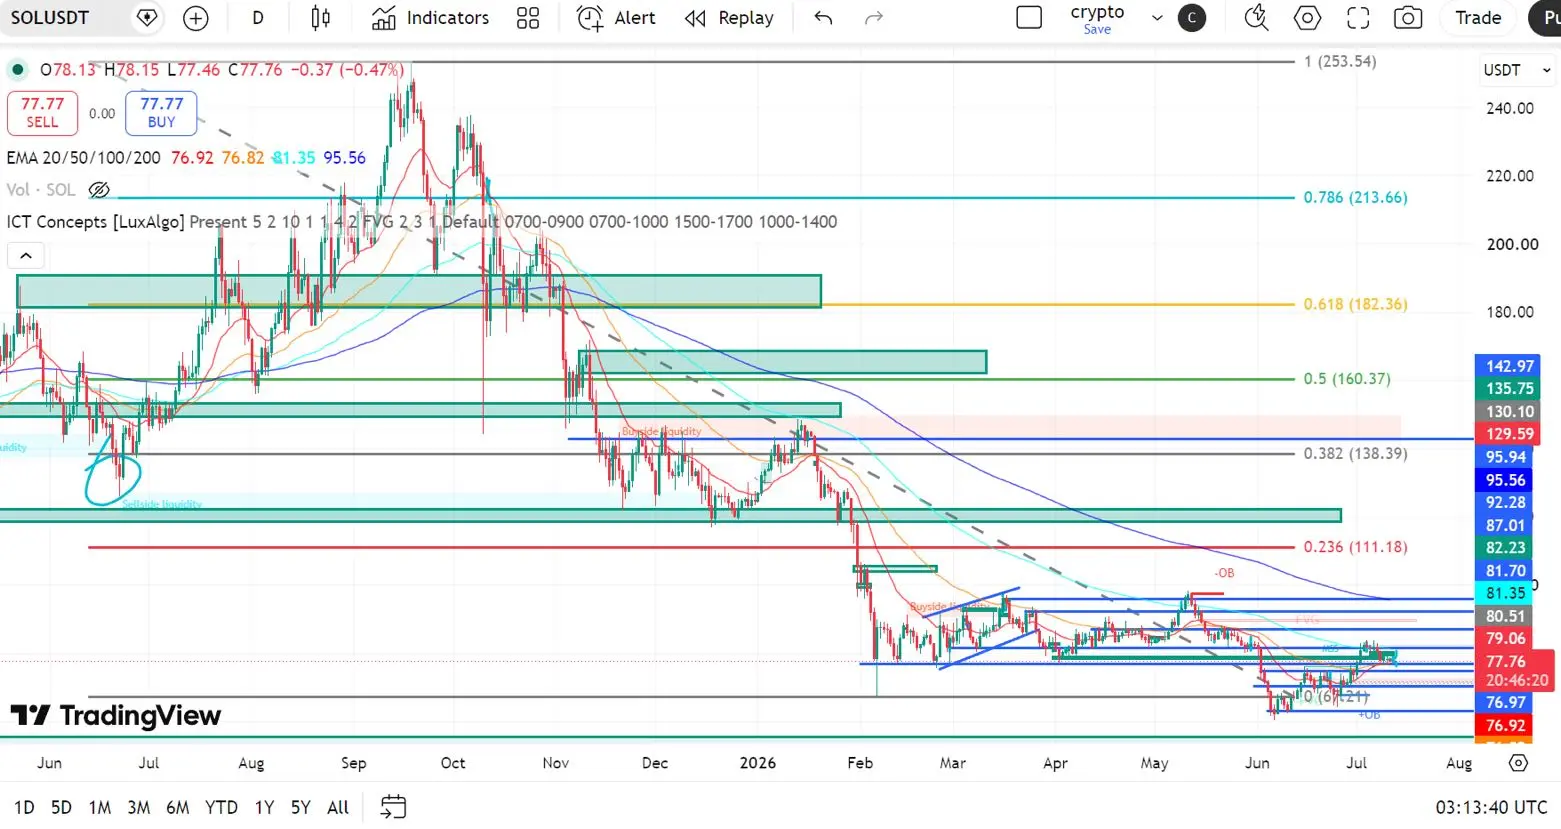Take a chart snapshot with camera icon

(x=1408, y=18)
